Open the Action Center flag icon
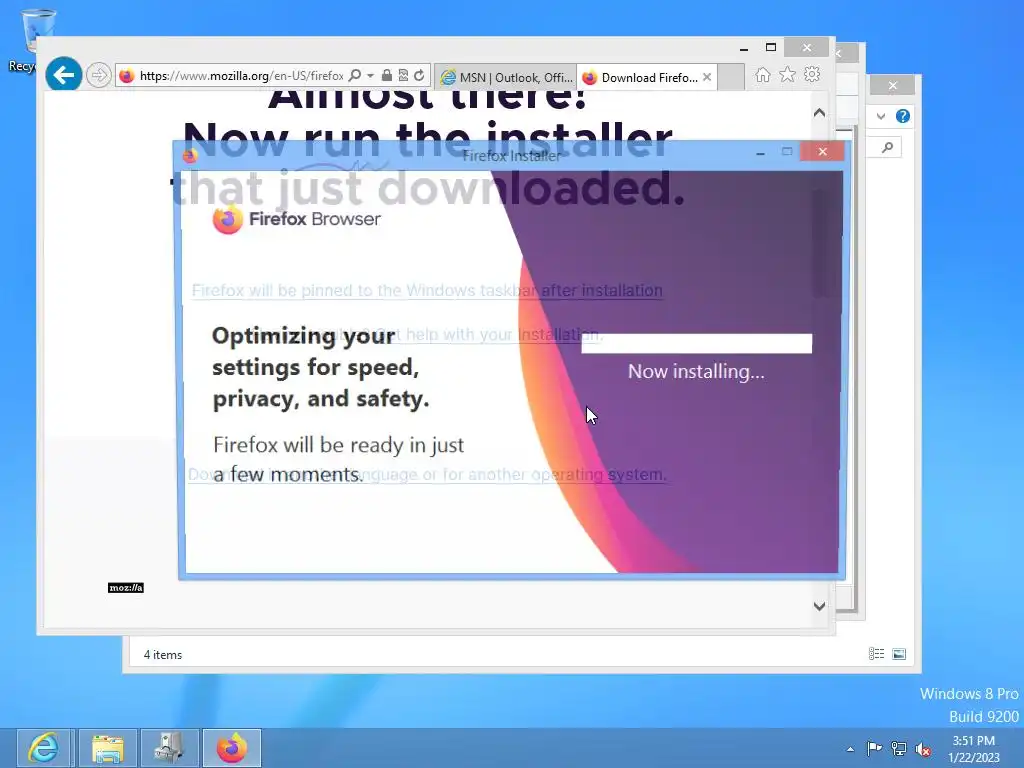This screenshot has width=1024, height=768. (x=874, y=748)
